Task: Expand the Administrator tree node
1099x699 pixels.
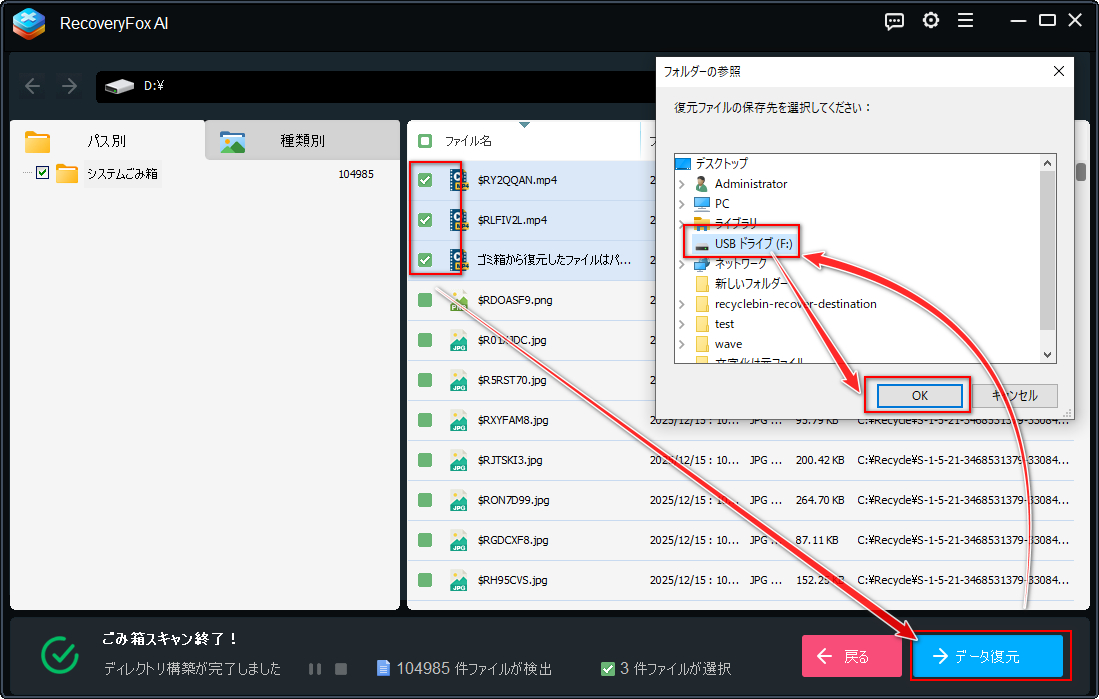Action: click(682, 184)
